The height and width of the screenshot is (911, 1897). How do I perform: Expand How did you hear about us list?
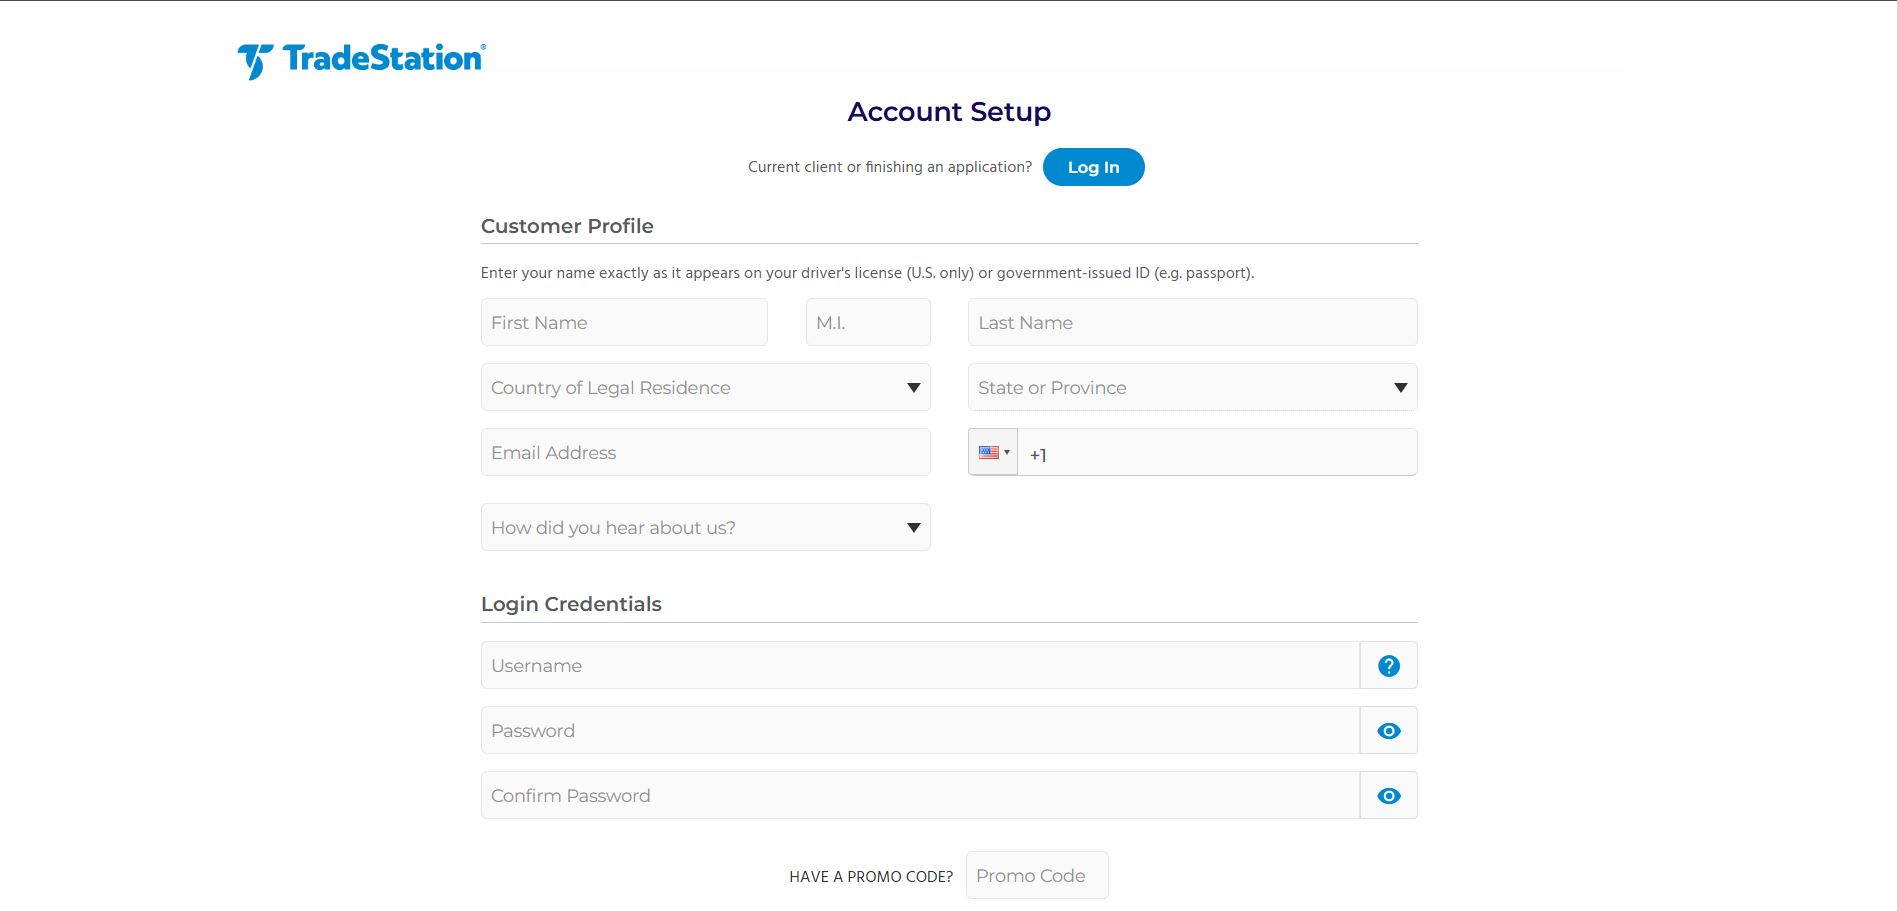click(705, 528)
